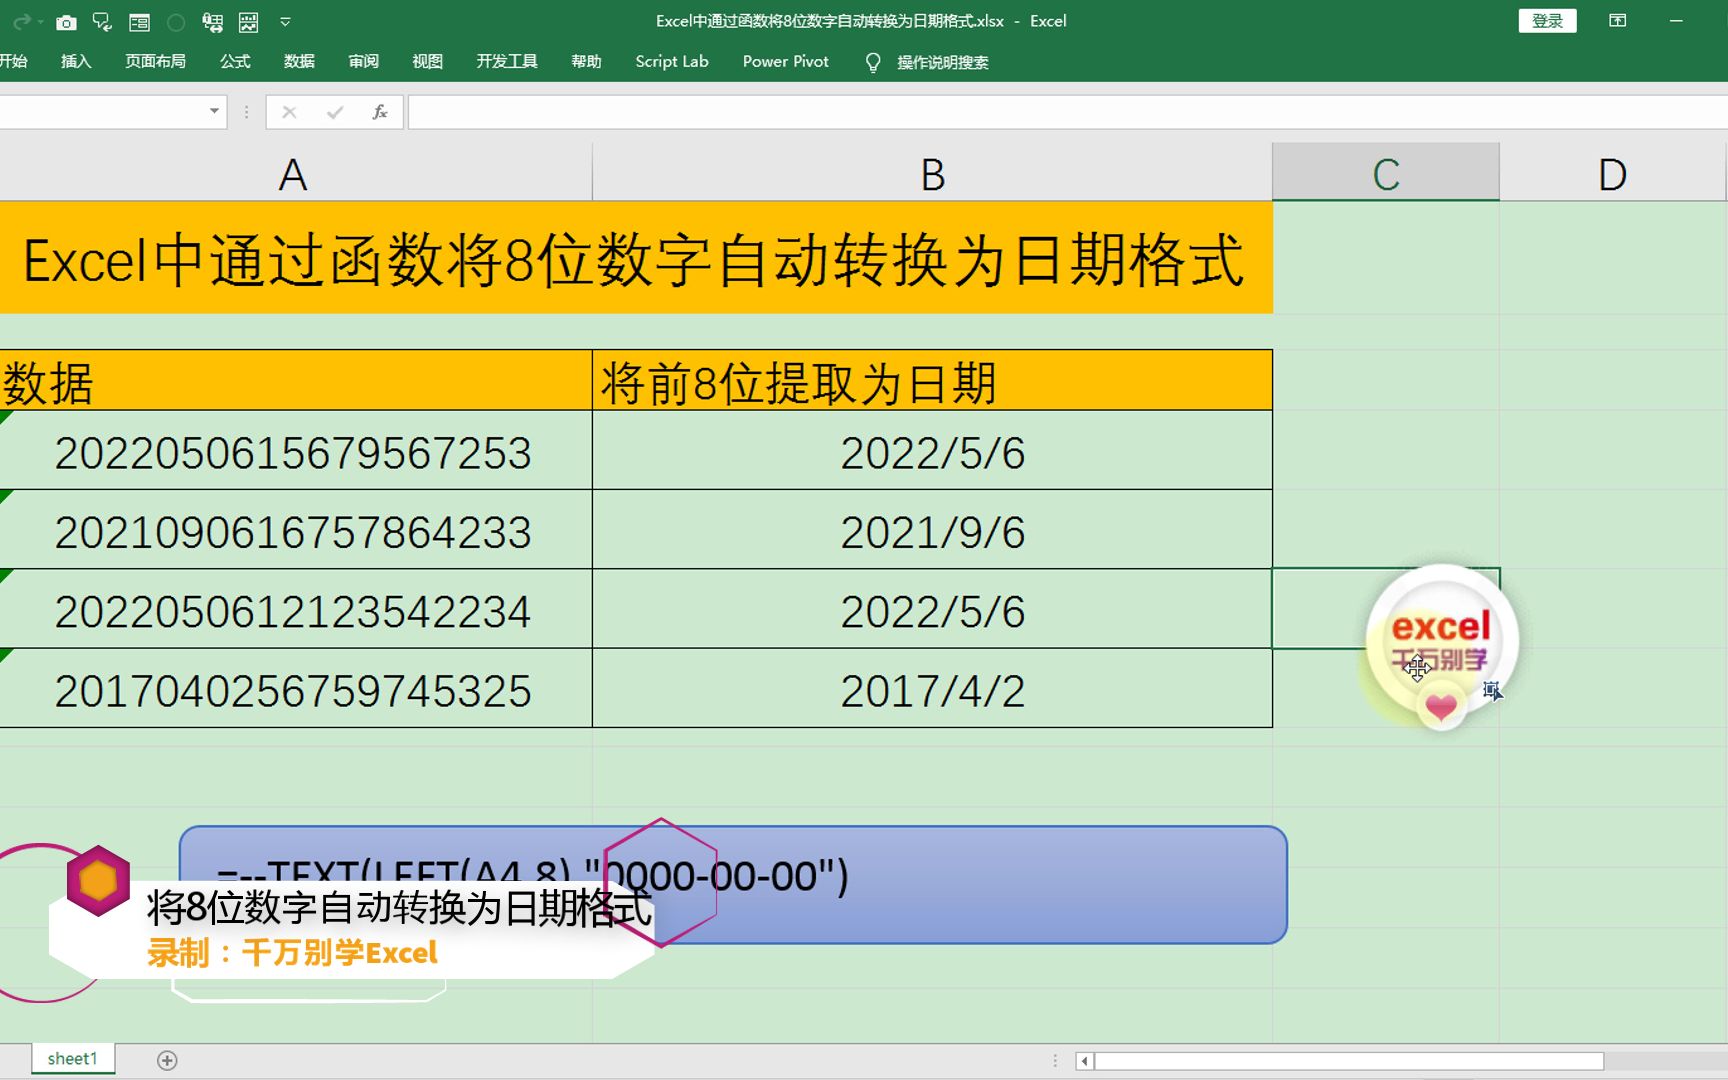1728x1080 pixels.
Task: Click the lightbulb Tell Me icon
Action: tap(873, 62)
